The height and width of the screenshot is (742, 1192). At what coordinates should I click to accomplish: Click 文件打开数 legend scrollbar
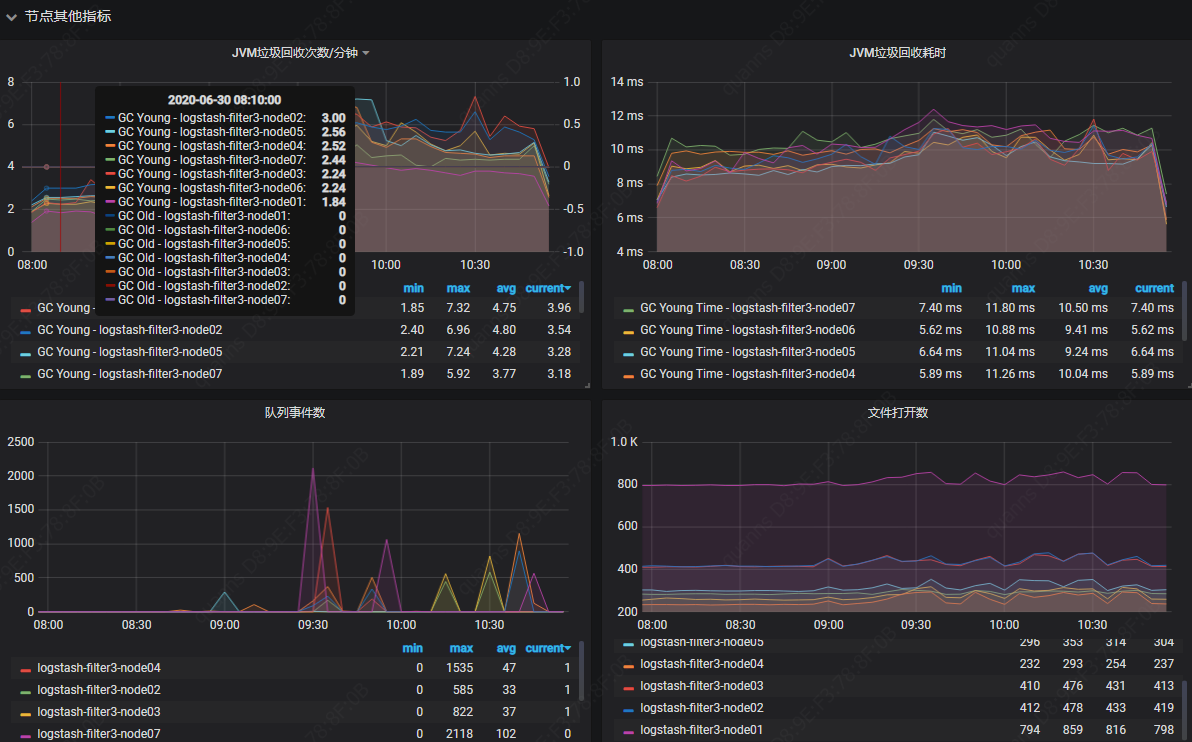[1184, 711]
